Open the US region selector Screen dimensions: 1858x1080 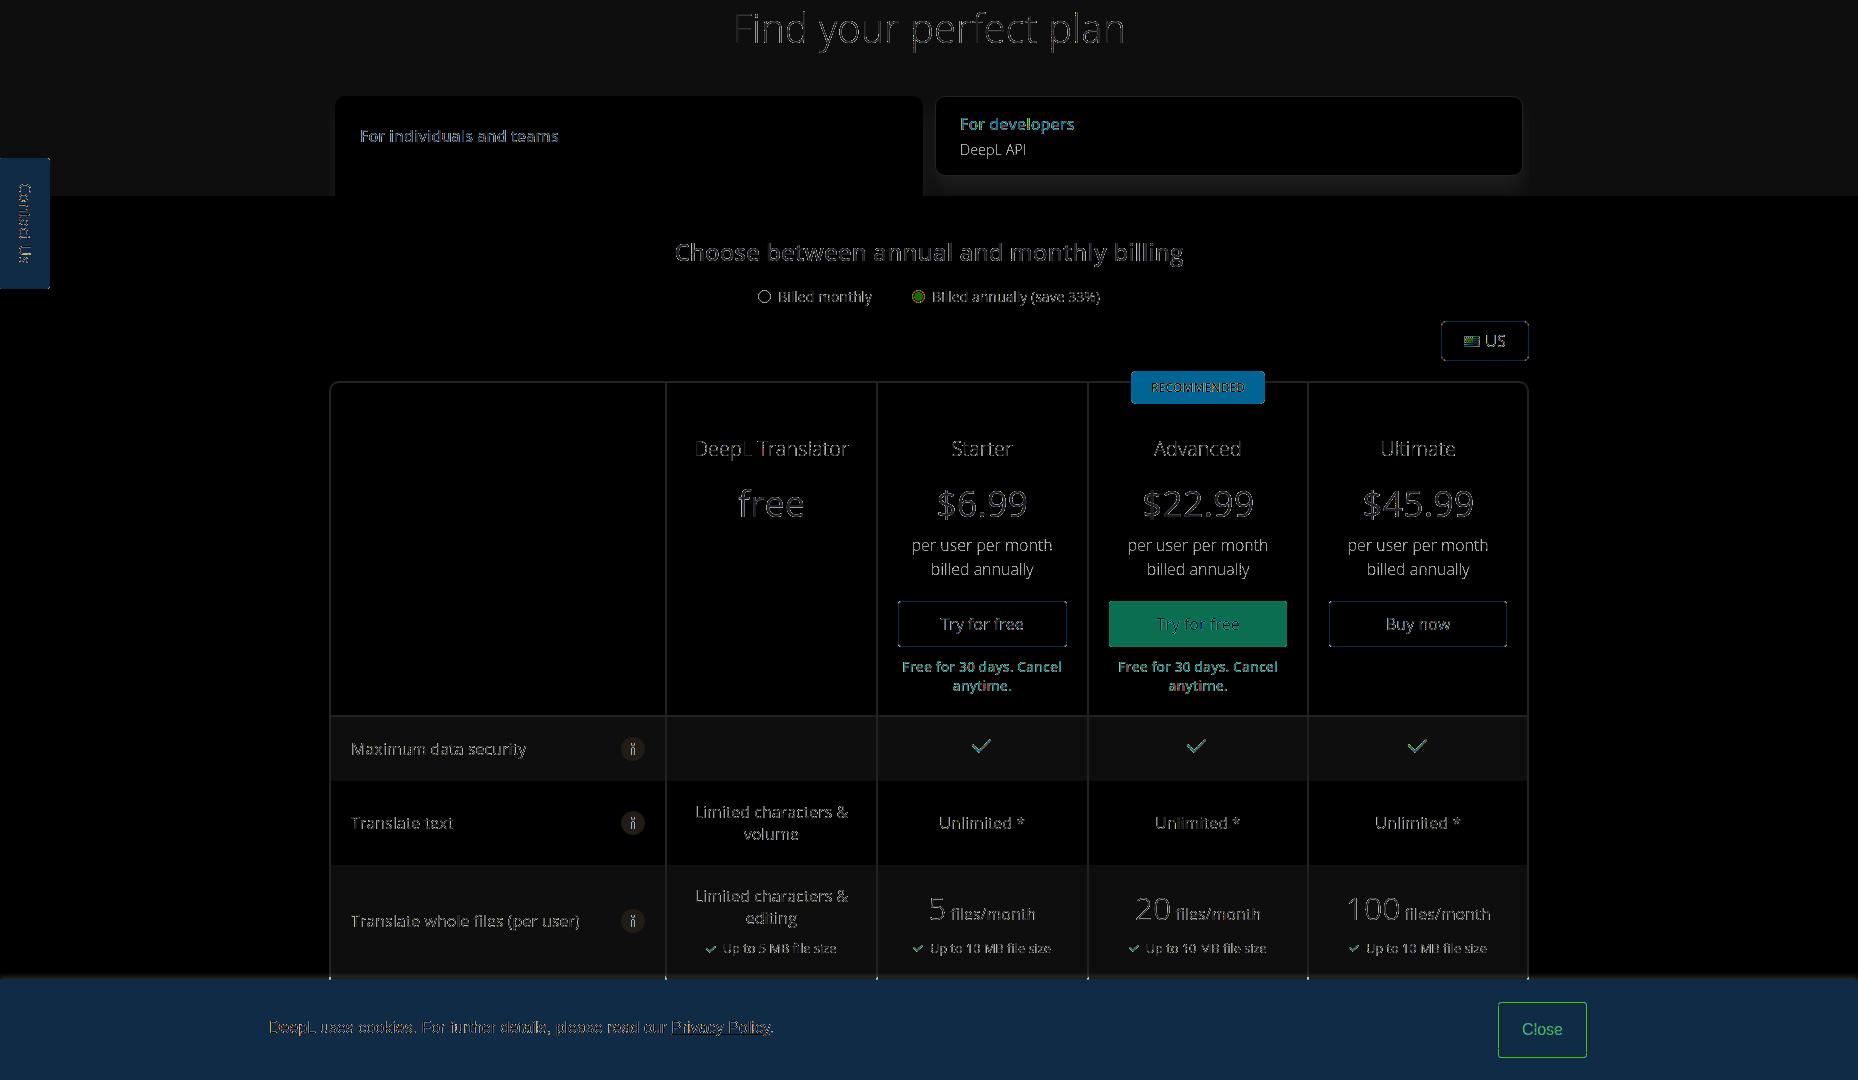[x=1484, y=341]
